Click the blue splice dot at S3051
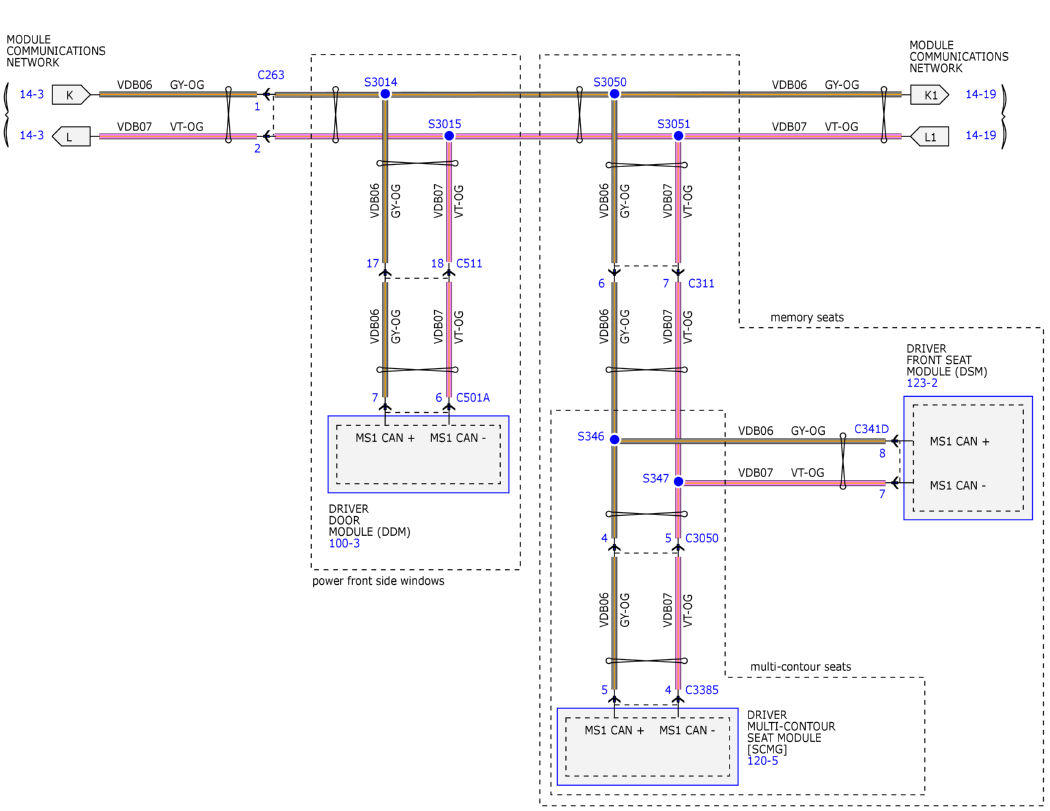Image resolution: width=1050 pixels, height=811 pixels. [x=678, y=135]
